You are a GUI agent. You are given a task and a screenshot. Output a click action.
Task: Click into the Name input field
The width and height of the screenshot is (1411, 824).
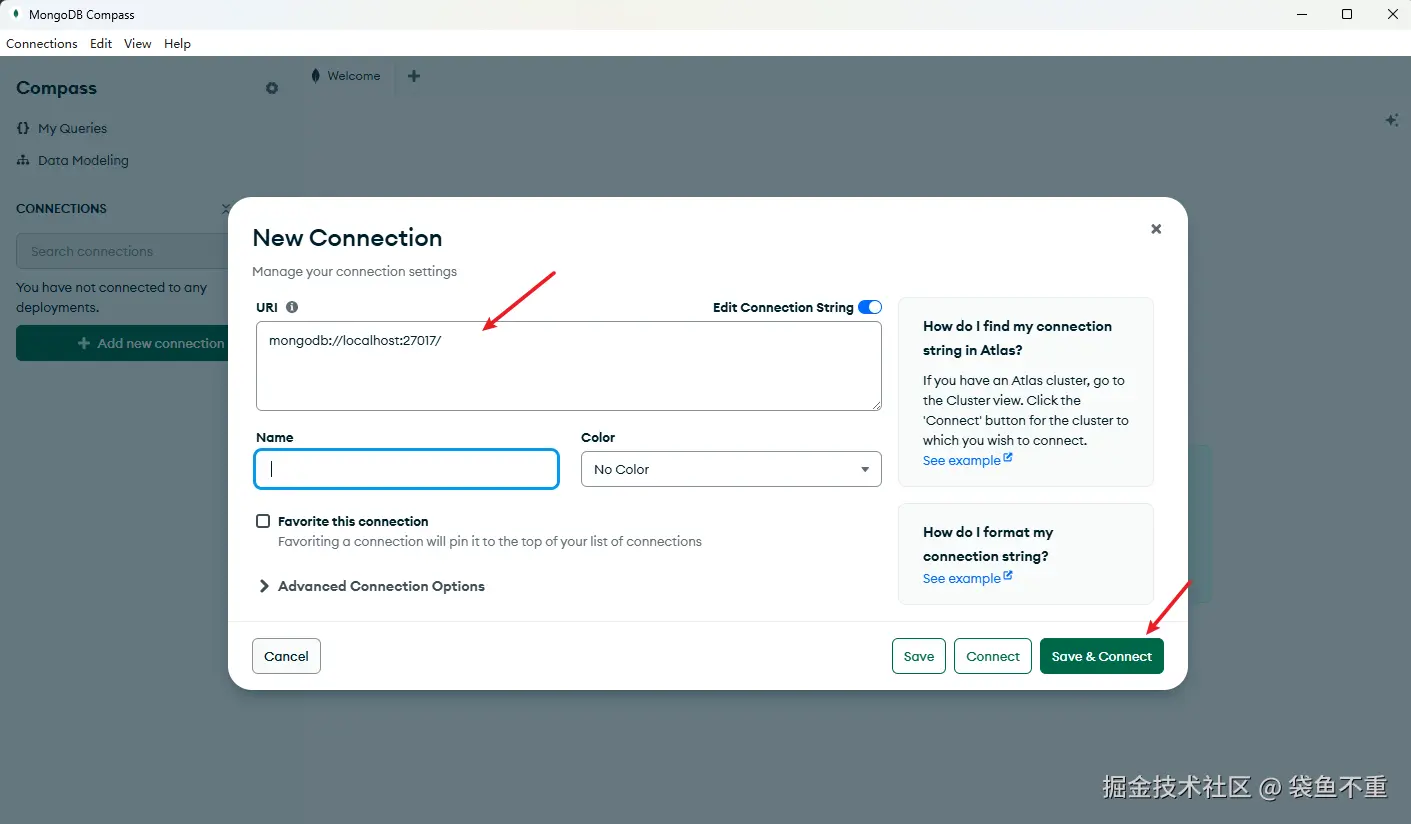click(407, 469)
